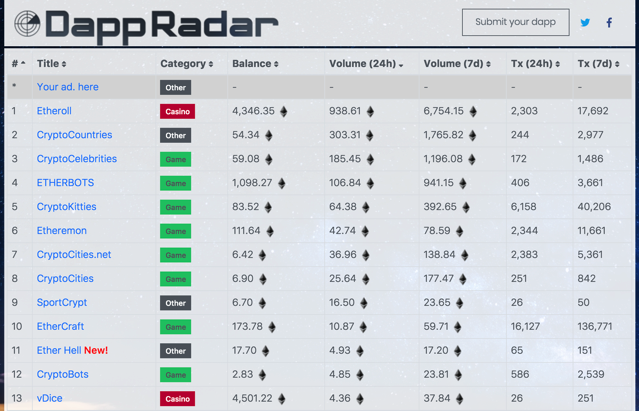Click Ethereum icon beside balance 6.70
Screen dimensions: 639x411
click(262, 303)
